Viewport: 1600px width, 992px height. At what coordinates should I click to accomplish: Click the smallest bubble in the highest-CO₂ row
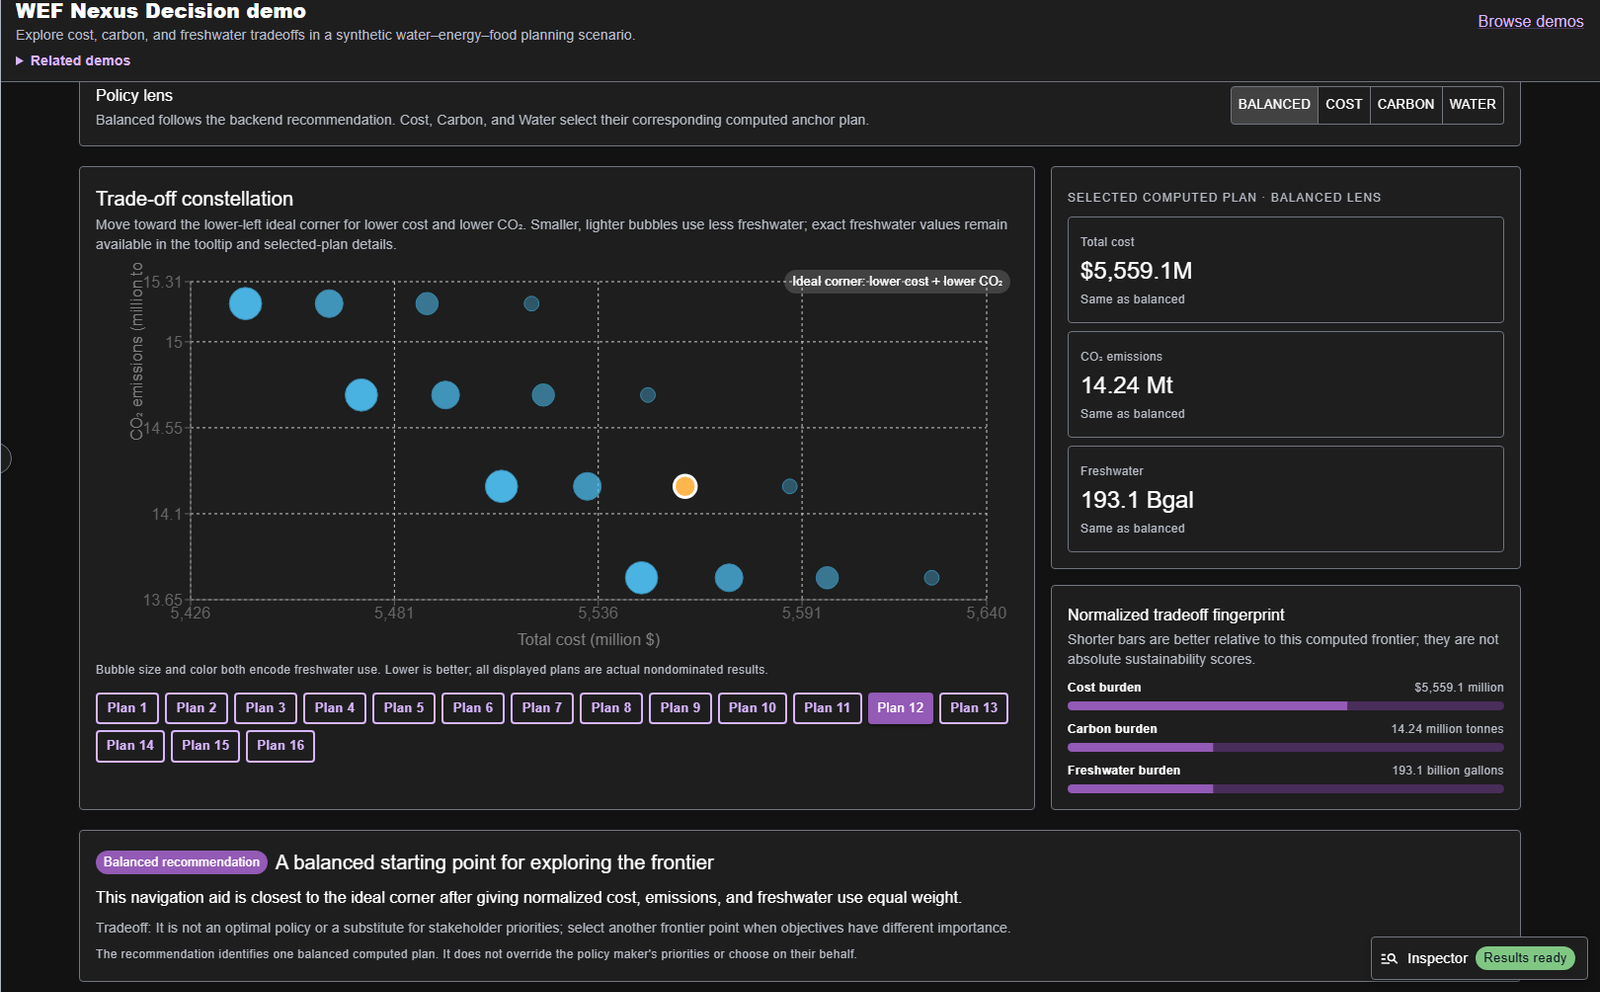pos(531,303)
